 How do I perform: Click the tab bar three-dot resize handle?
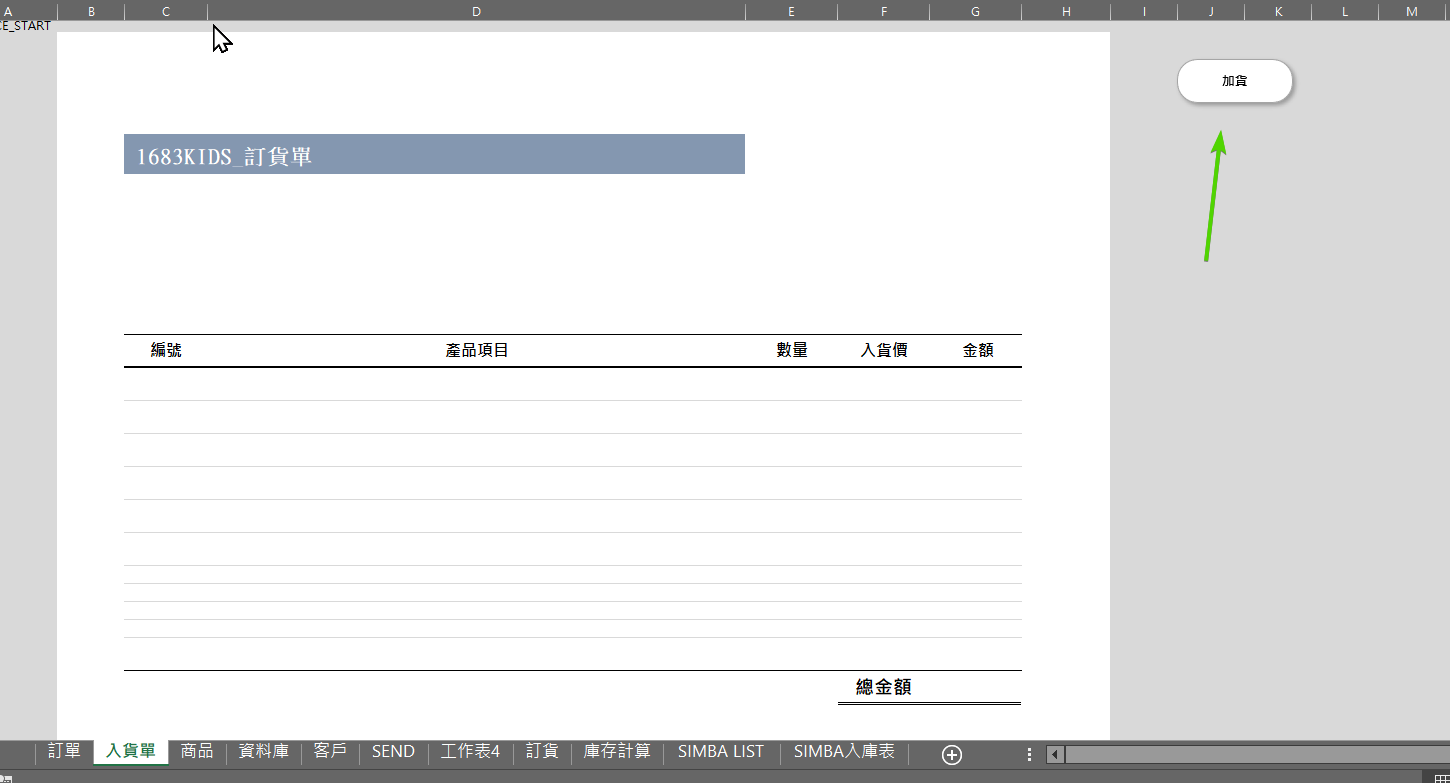[x=1029, y=755]
